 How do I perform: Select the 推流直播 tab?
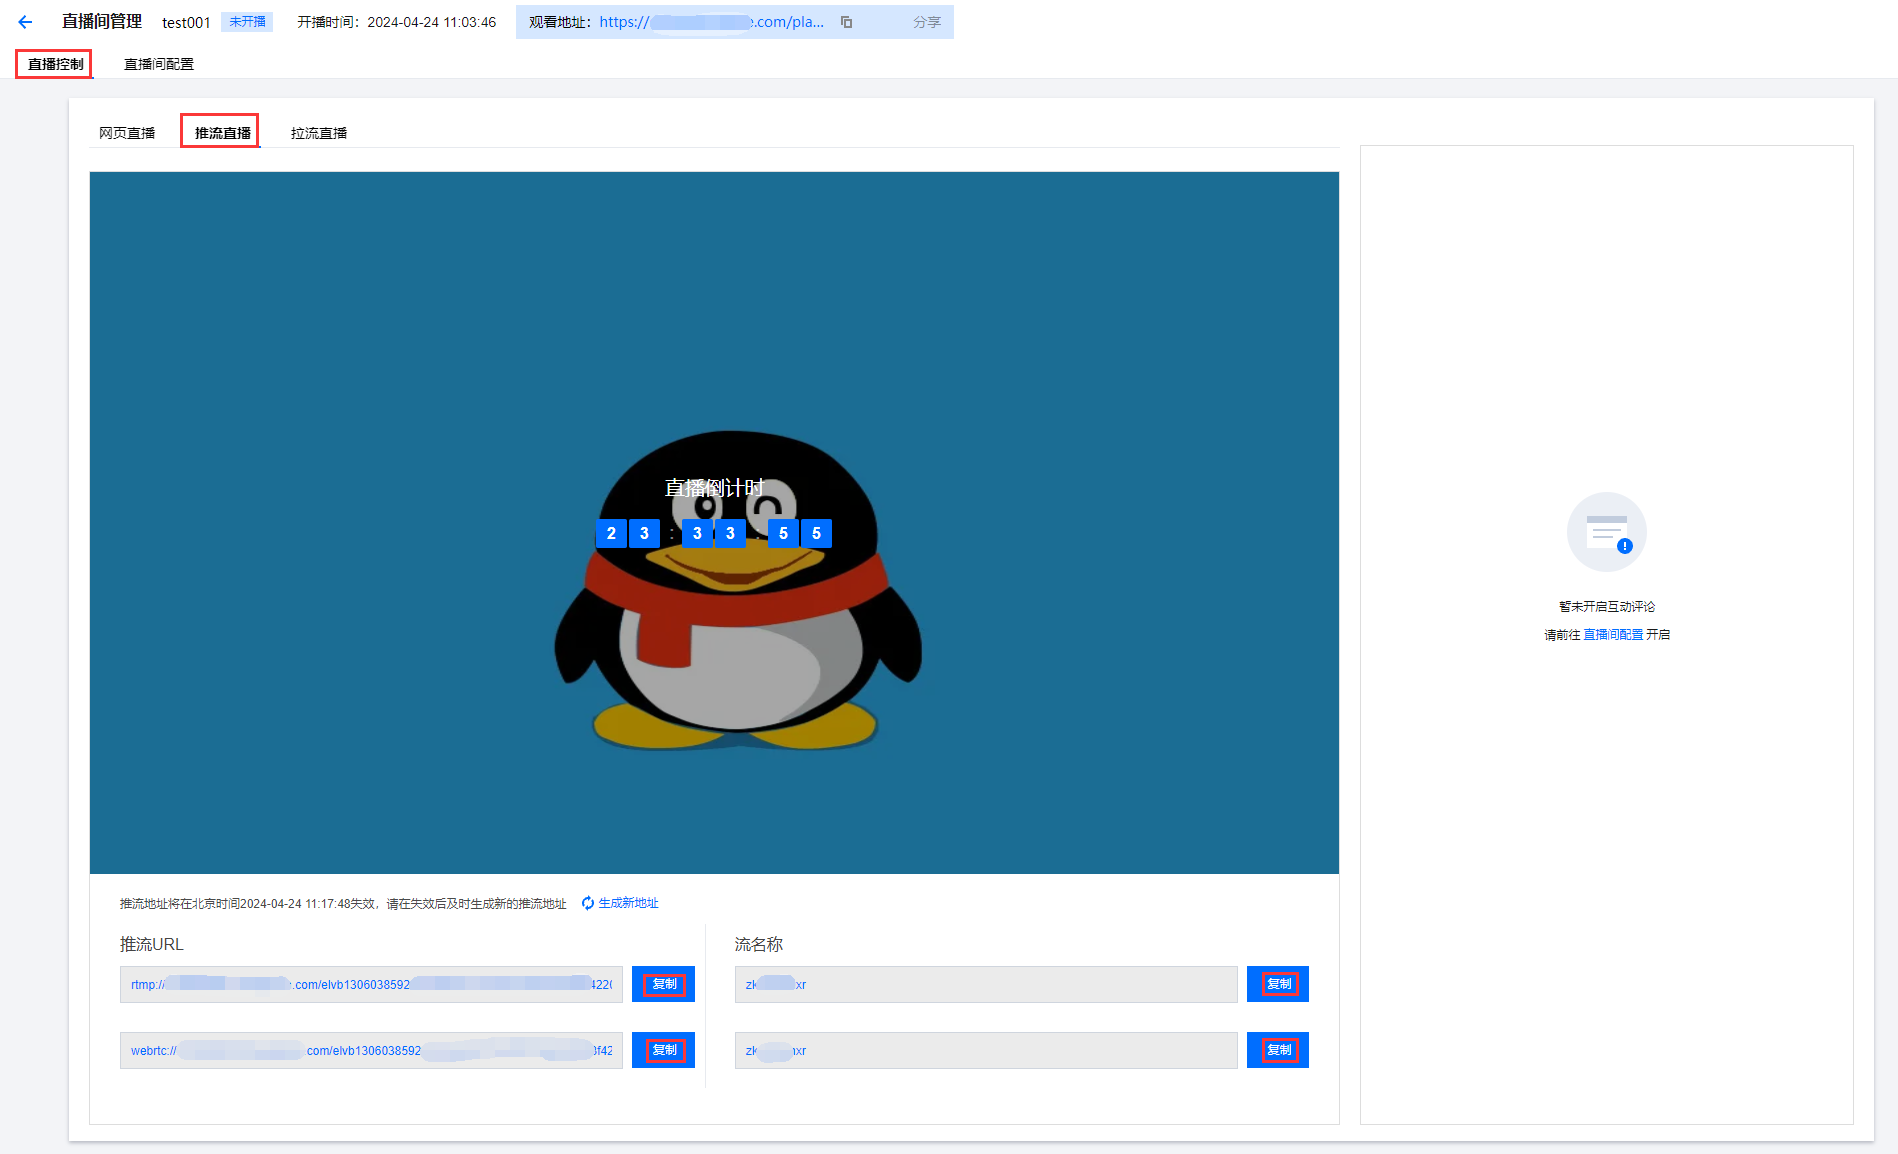tap(222, 132)
